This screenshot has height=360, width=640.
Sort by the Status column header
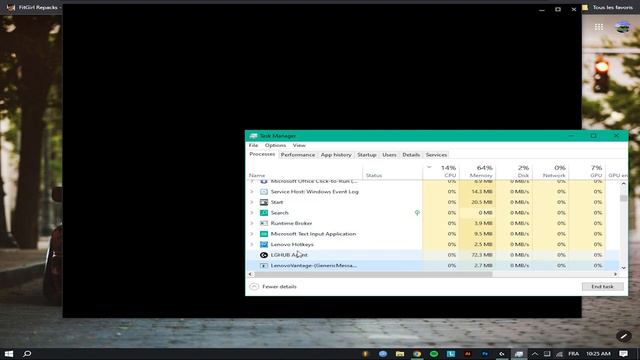(392, 171)
